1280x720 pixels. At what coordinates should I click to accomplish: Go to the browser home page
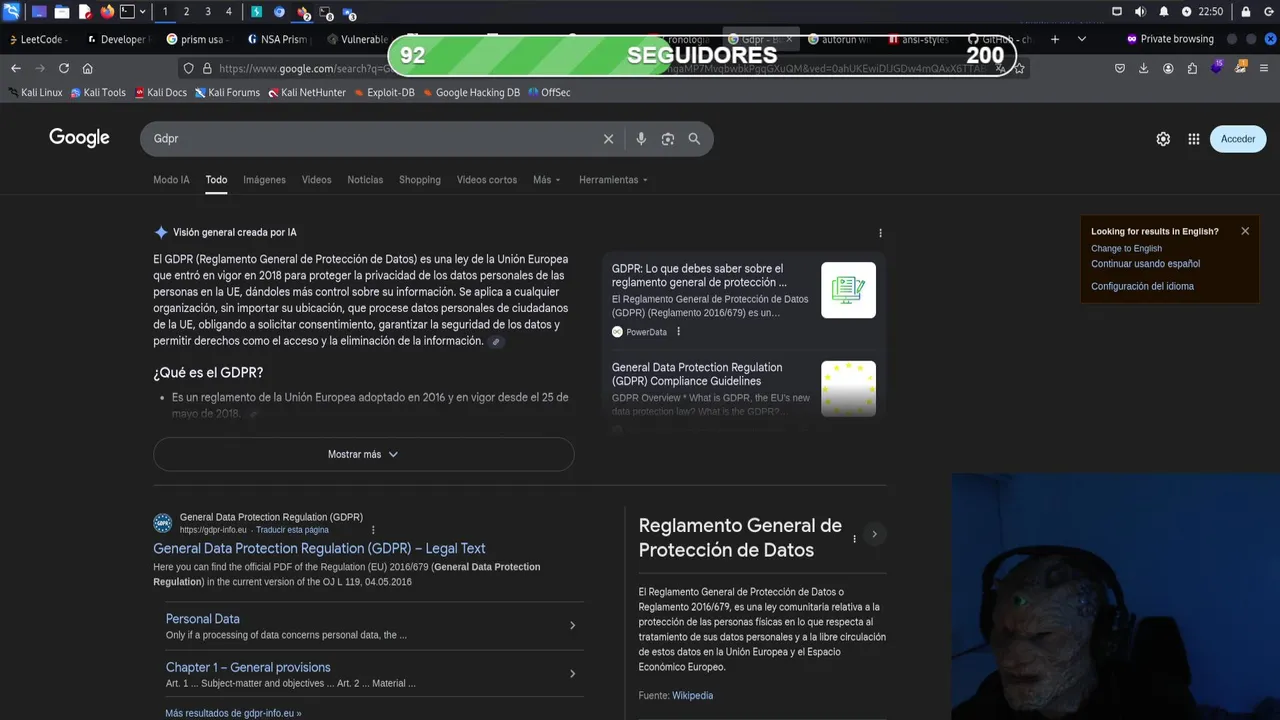point(87,68)
